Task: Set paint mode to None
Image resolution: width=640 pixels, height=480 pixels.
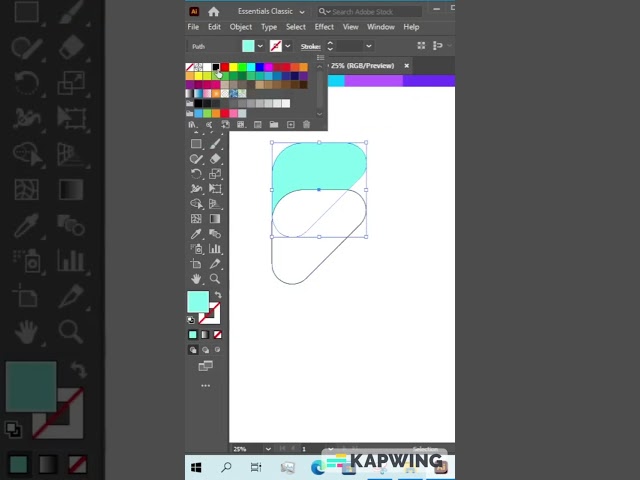Action: pyautogui.click(x=218, y=335)
